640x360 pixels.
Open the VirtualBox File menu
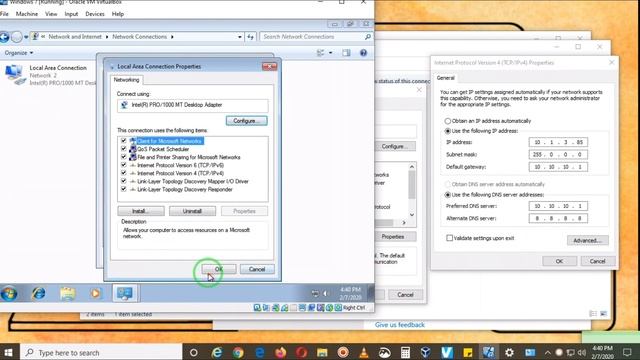[4, 14]
